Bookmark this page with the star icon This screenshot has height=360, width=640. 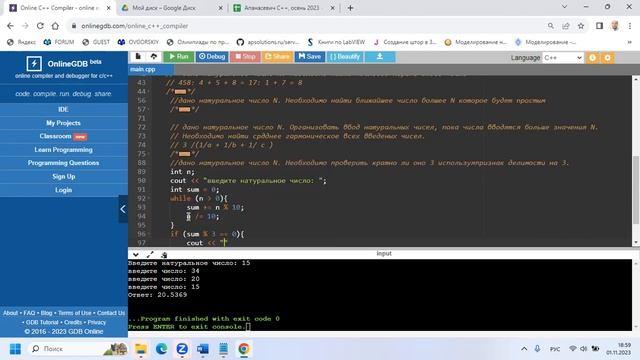coord(581,26)
